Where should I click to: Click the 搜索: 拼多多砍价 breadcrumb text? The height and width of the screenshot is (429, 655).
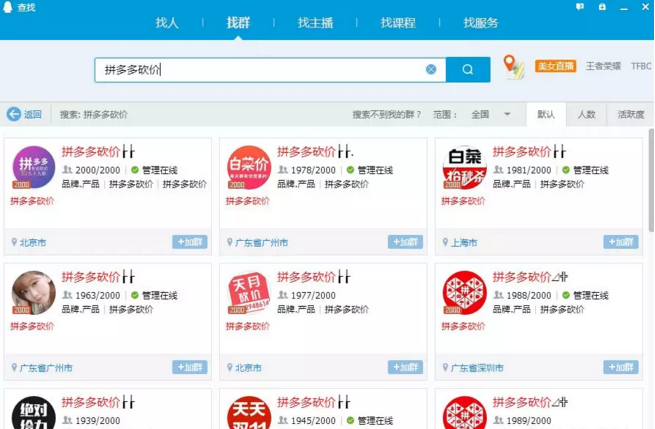(x=94, y=114)
